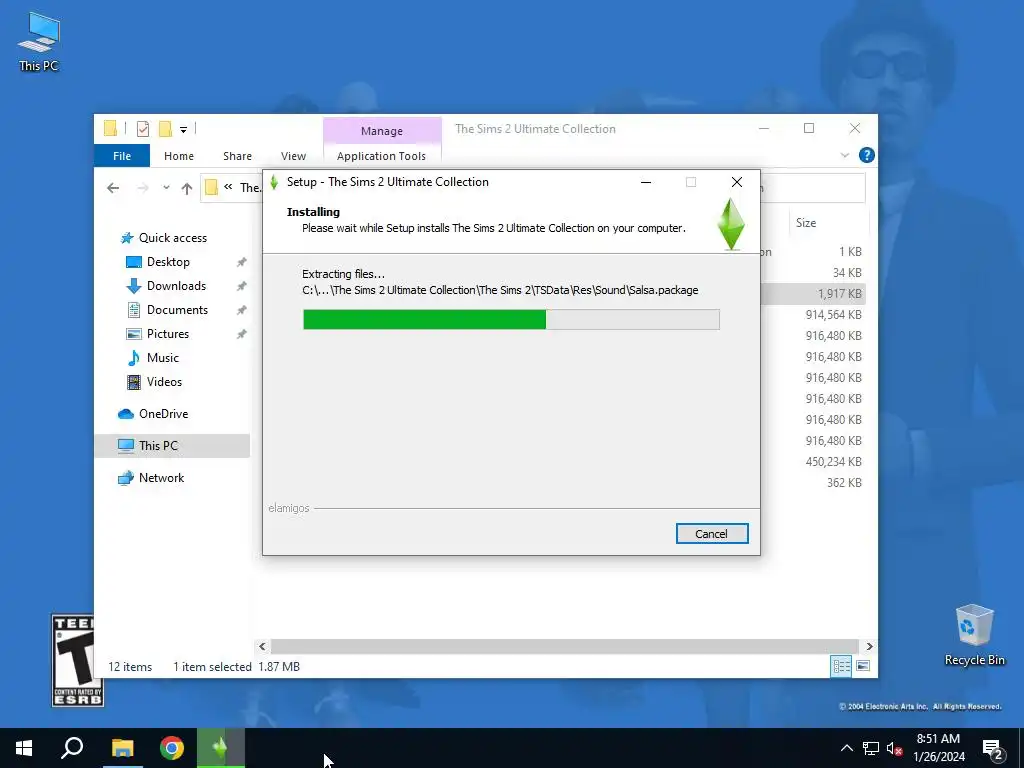Go back in File Explorer

click(113, 188)
